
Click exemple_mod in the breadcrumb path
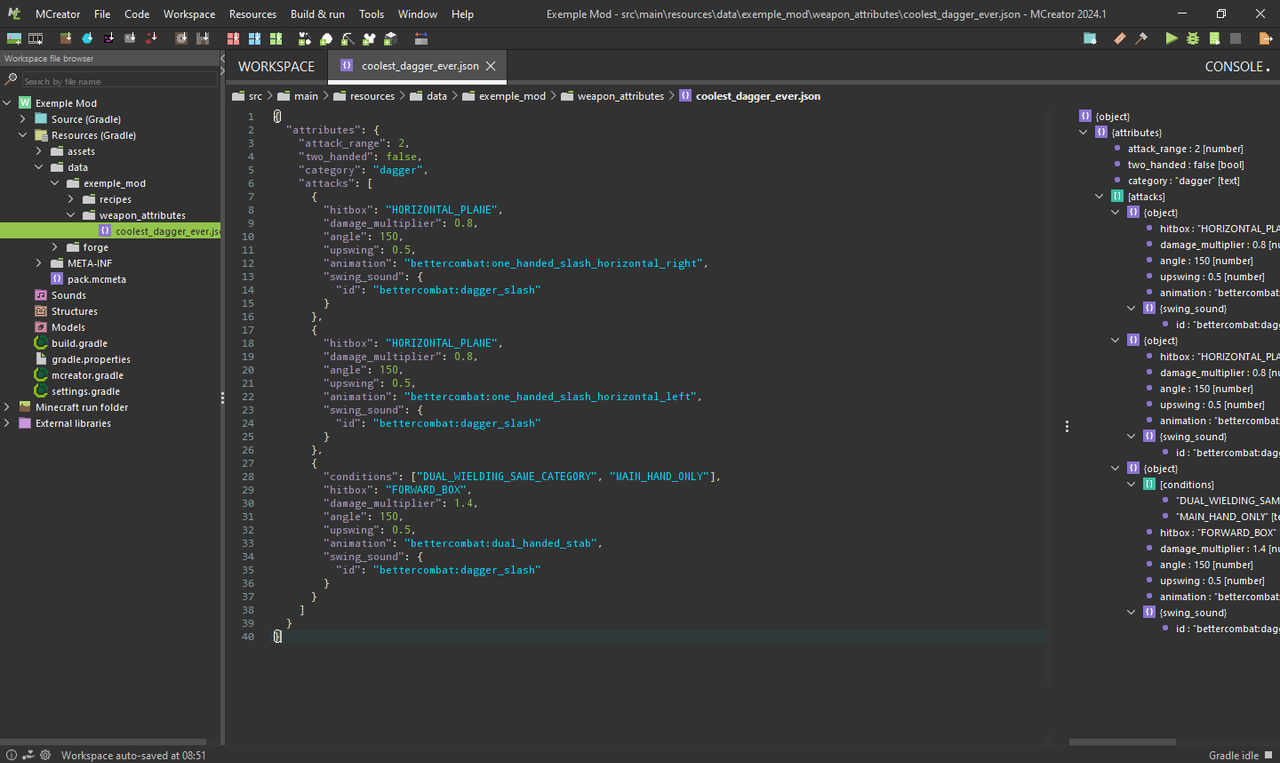(x=512, y=96)
